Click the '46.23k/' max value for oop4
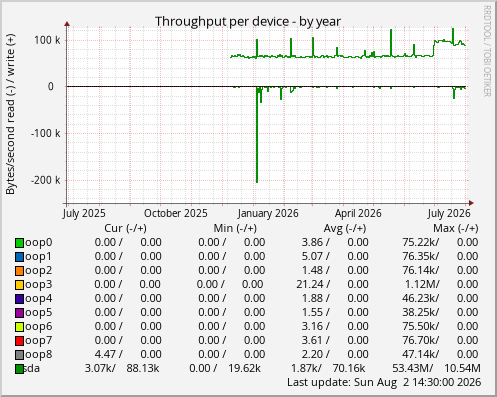The image size is (497, 397). [421, 298]
